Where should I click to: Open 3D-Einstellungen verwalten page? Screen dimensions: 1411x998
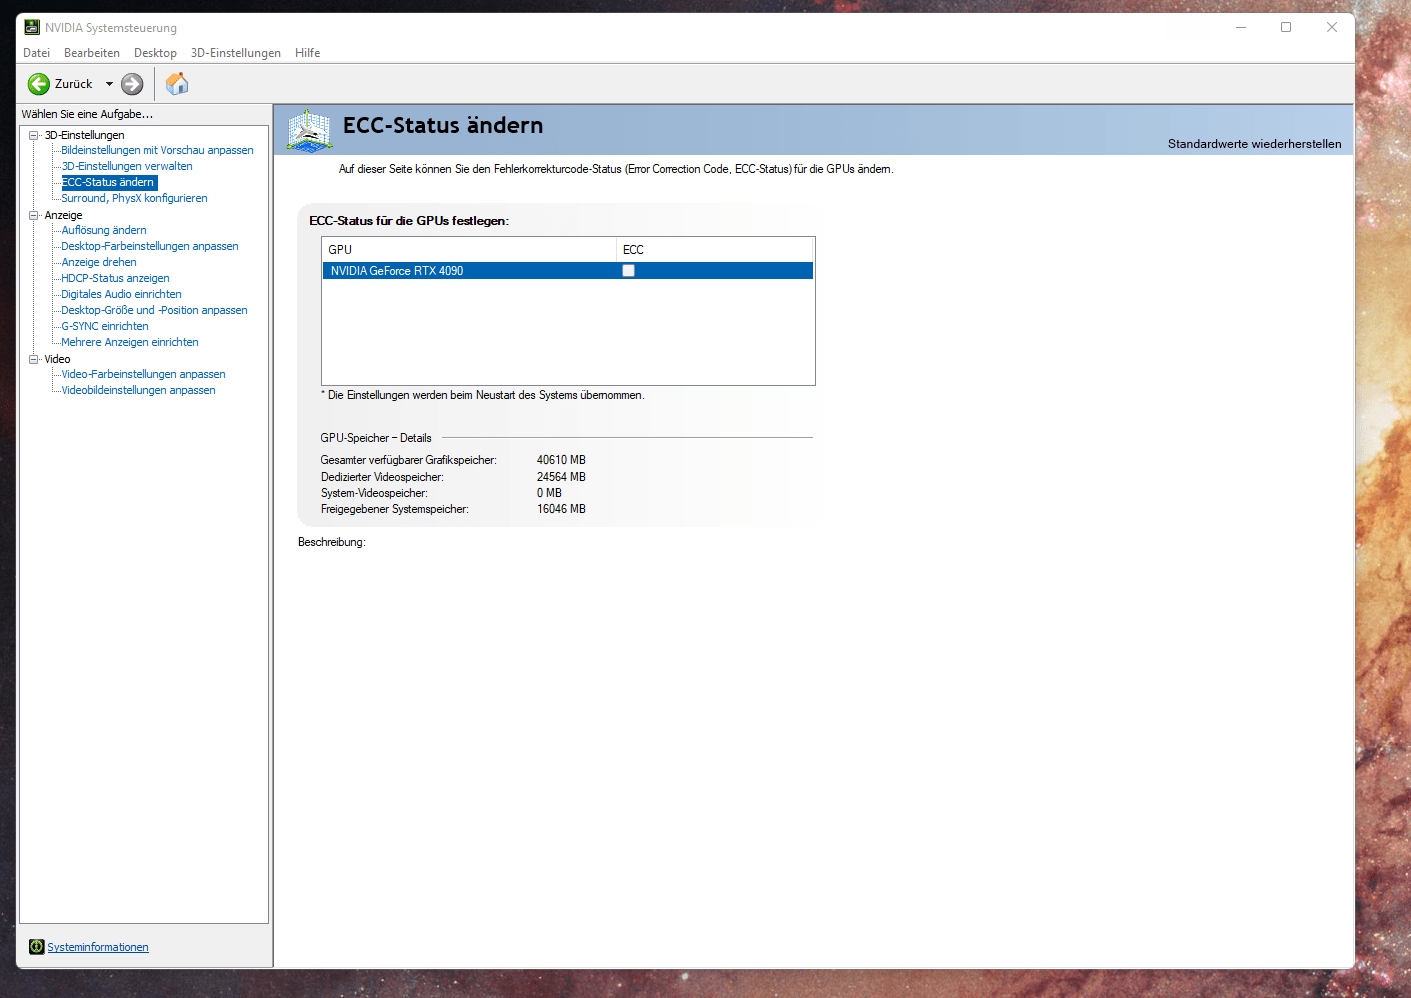[x=127, y=166]
